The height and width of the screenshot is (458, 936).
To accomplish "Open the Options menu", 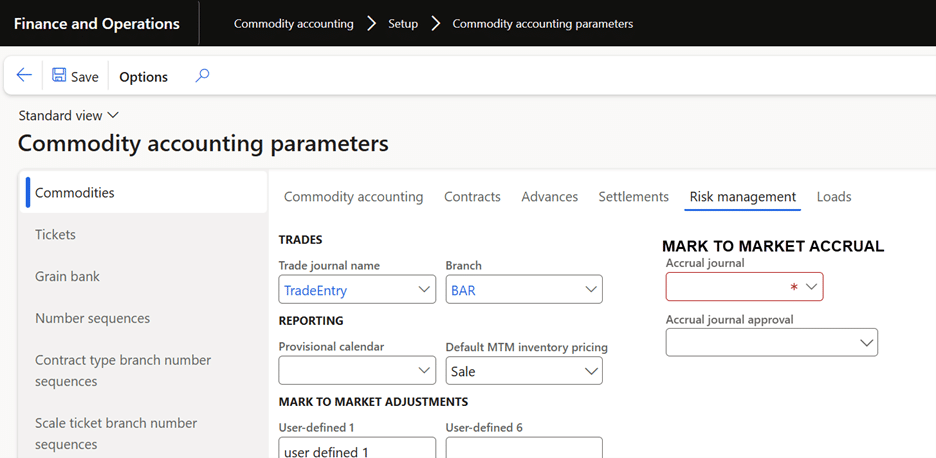I will (x=143, y=77).
